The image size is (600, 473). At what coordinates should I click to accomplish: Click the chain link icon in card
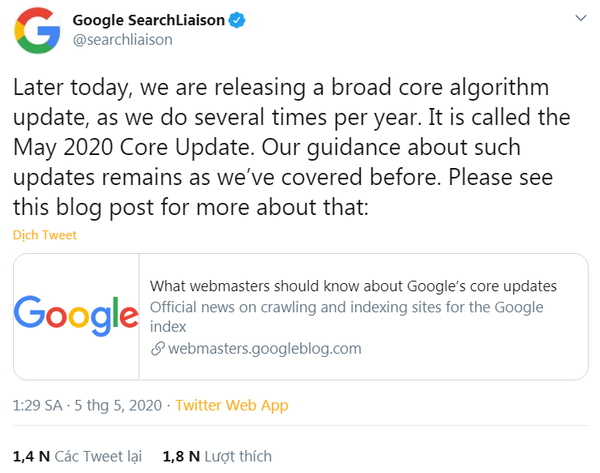(x=157, y=349)
